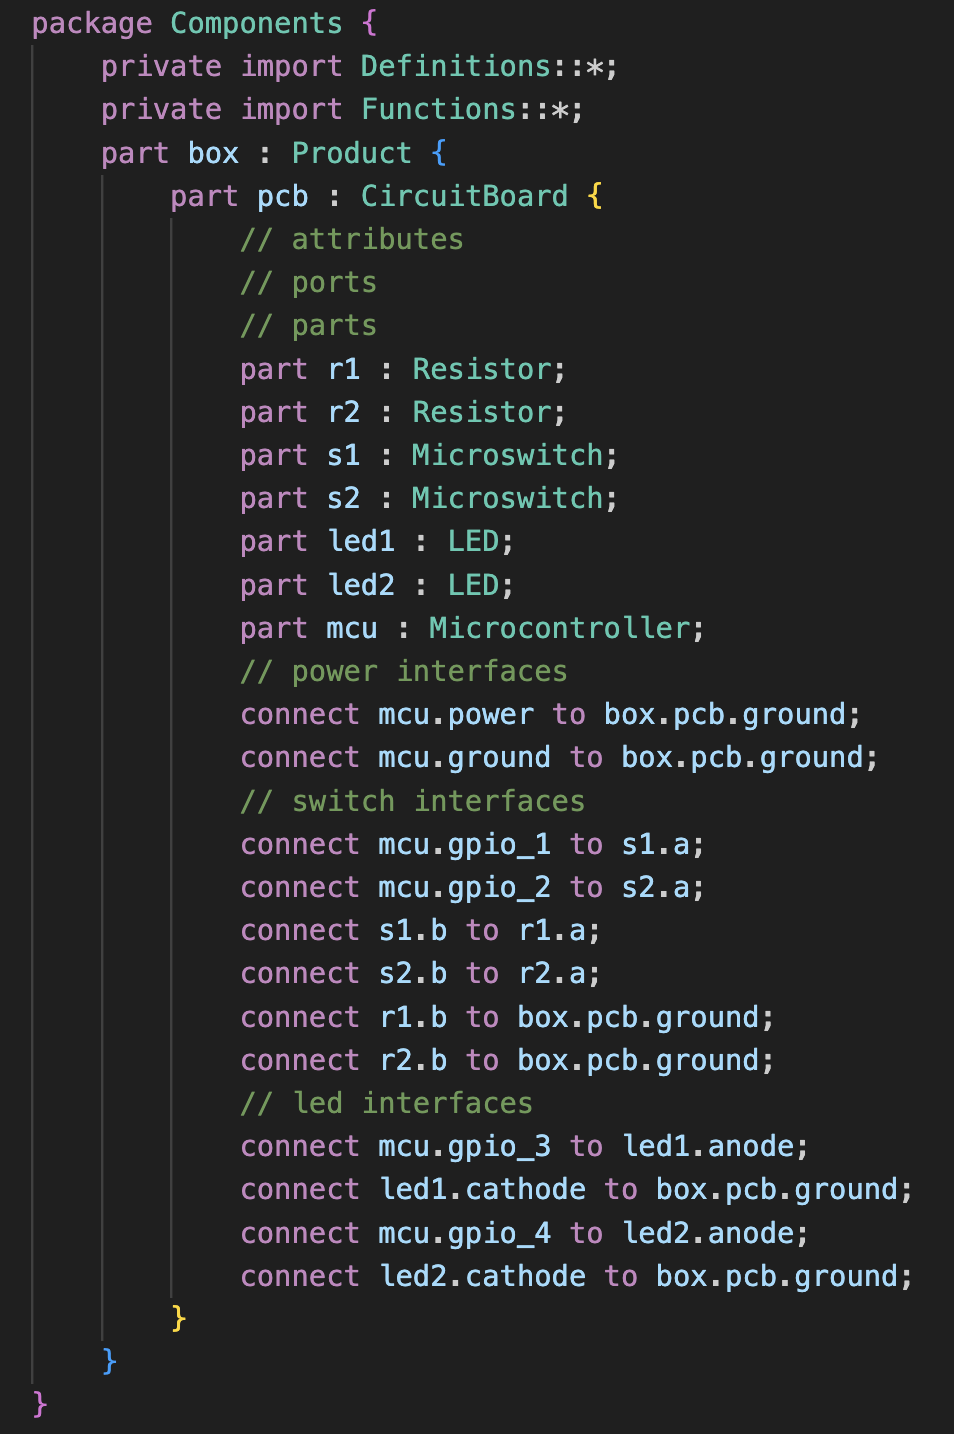Click the power interfaces comment

point(403,671)
